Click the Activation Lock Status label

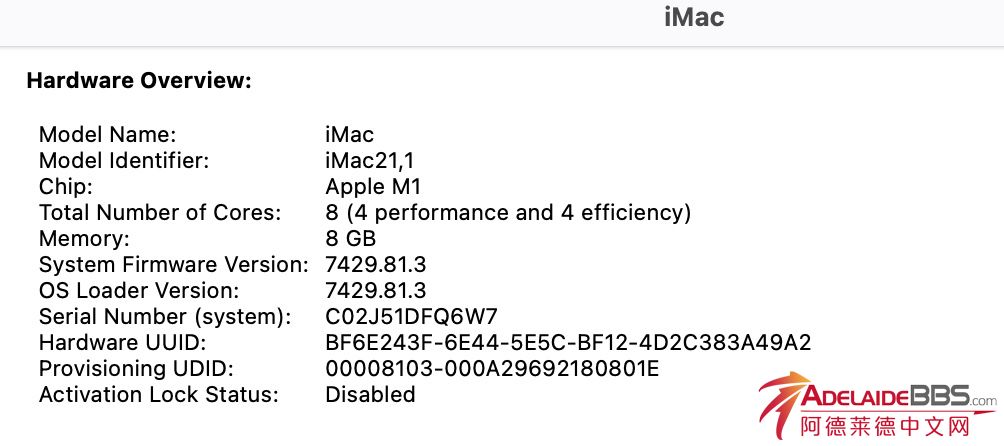[x=158, y=394]
